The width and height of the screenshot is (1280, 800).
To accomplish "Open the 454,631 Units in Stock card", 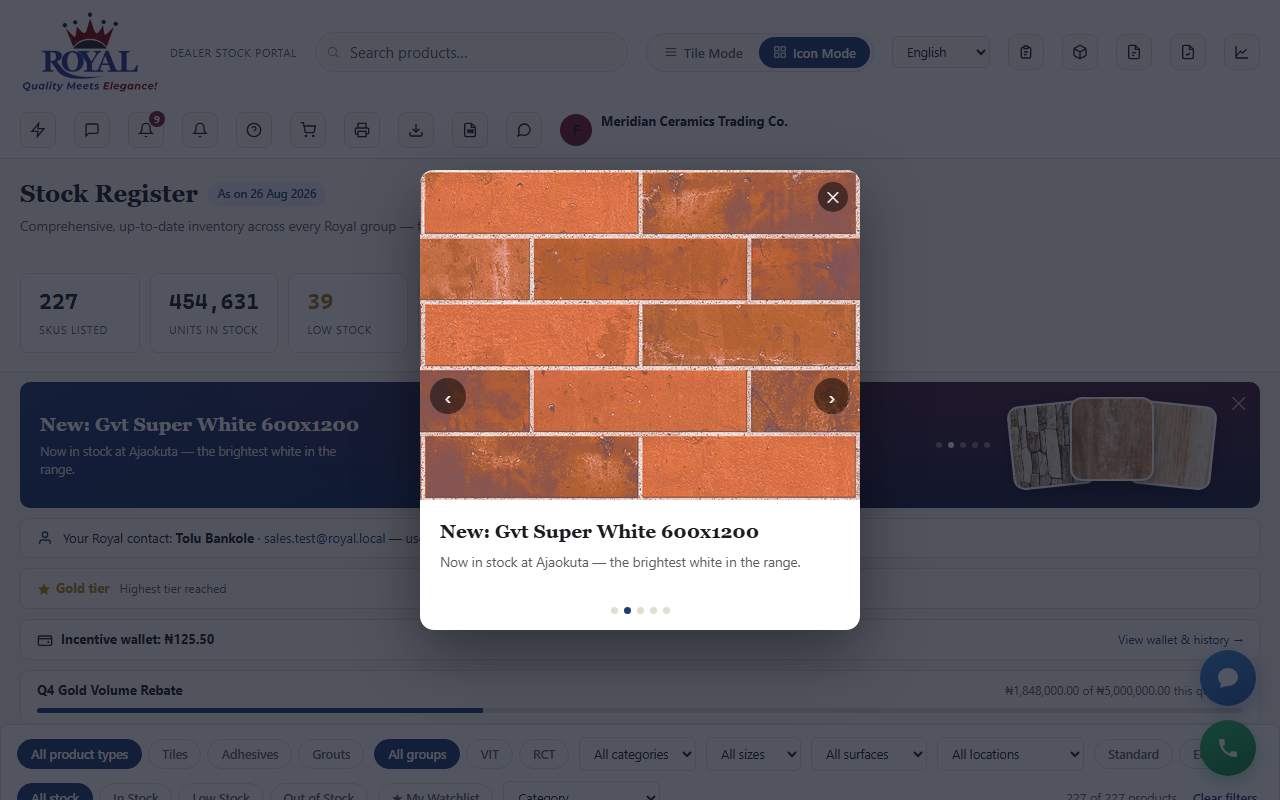I will [x=214, y=313].
